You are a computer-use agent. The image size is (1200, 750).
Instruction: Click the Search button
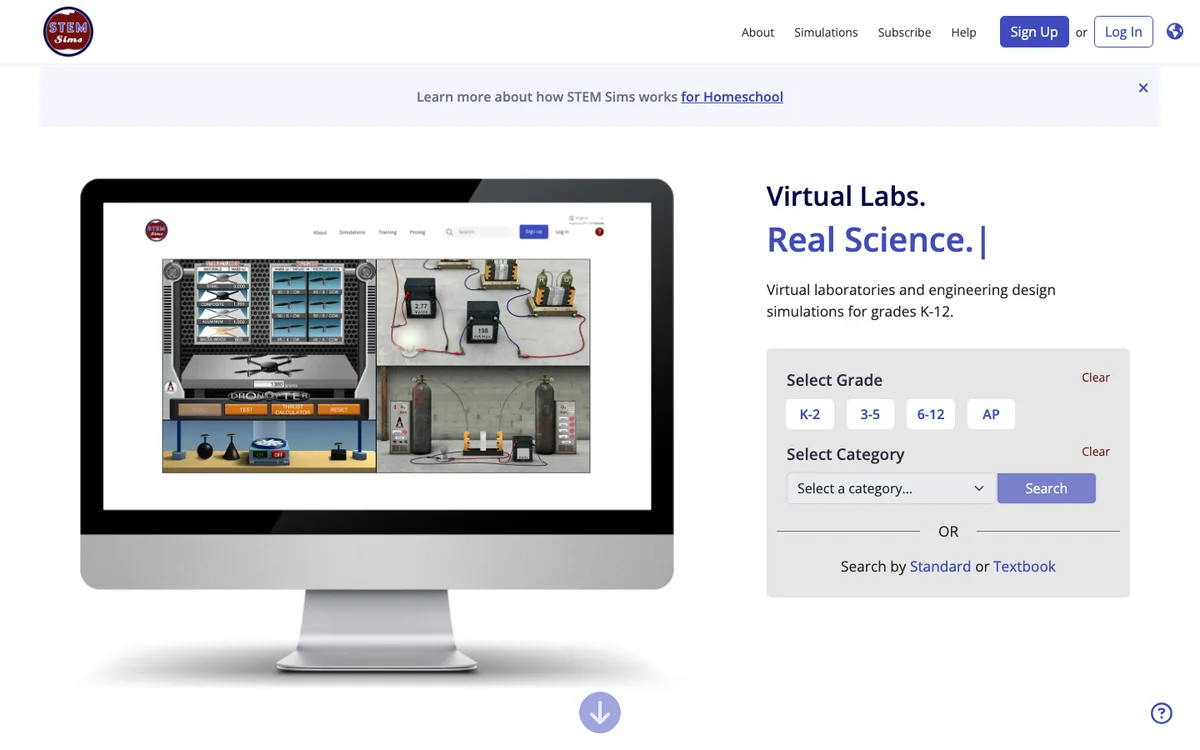point(1046,488)
